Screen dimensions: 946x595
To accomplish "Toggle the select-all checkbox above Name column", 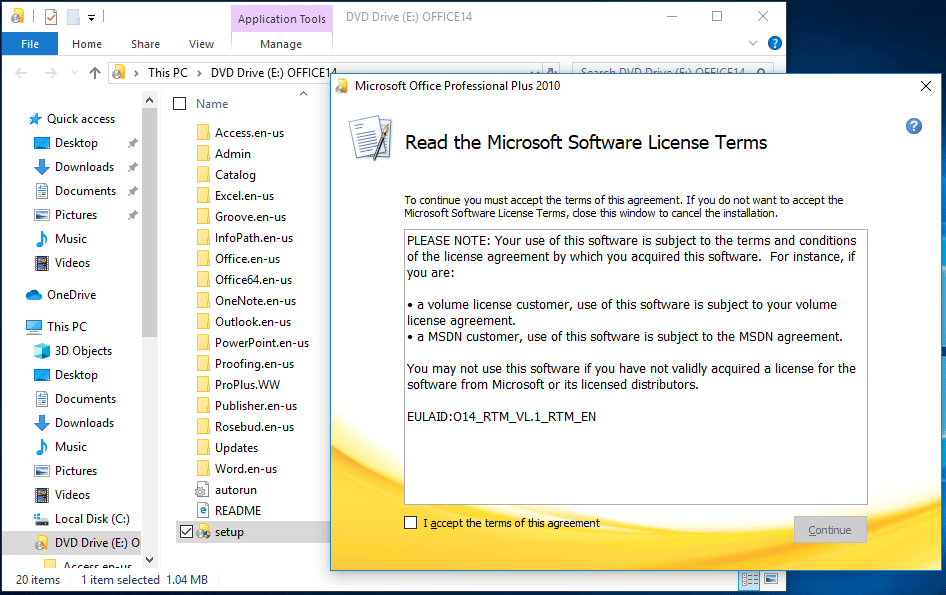I will click(x=180, y=103).
